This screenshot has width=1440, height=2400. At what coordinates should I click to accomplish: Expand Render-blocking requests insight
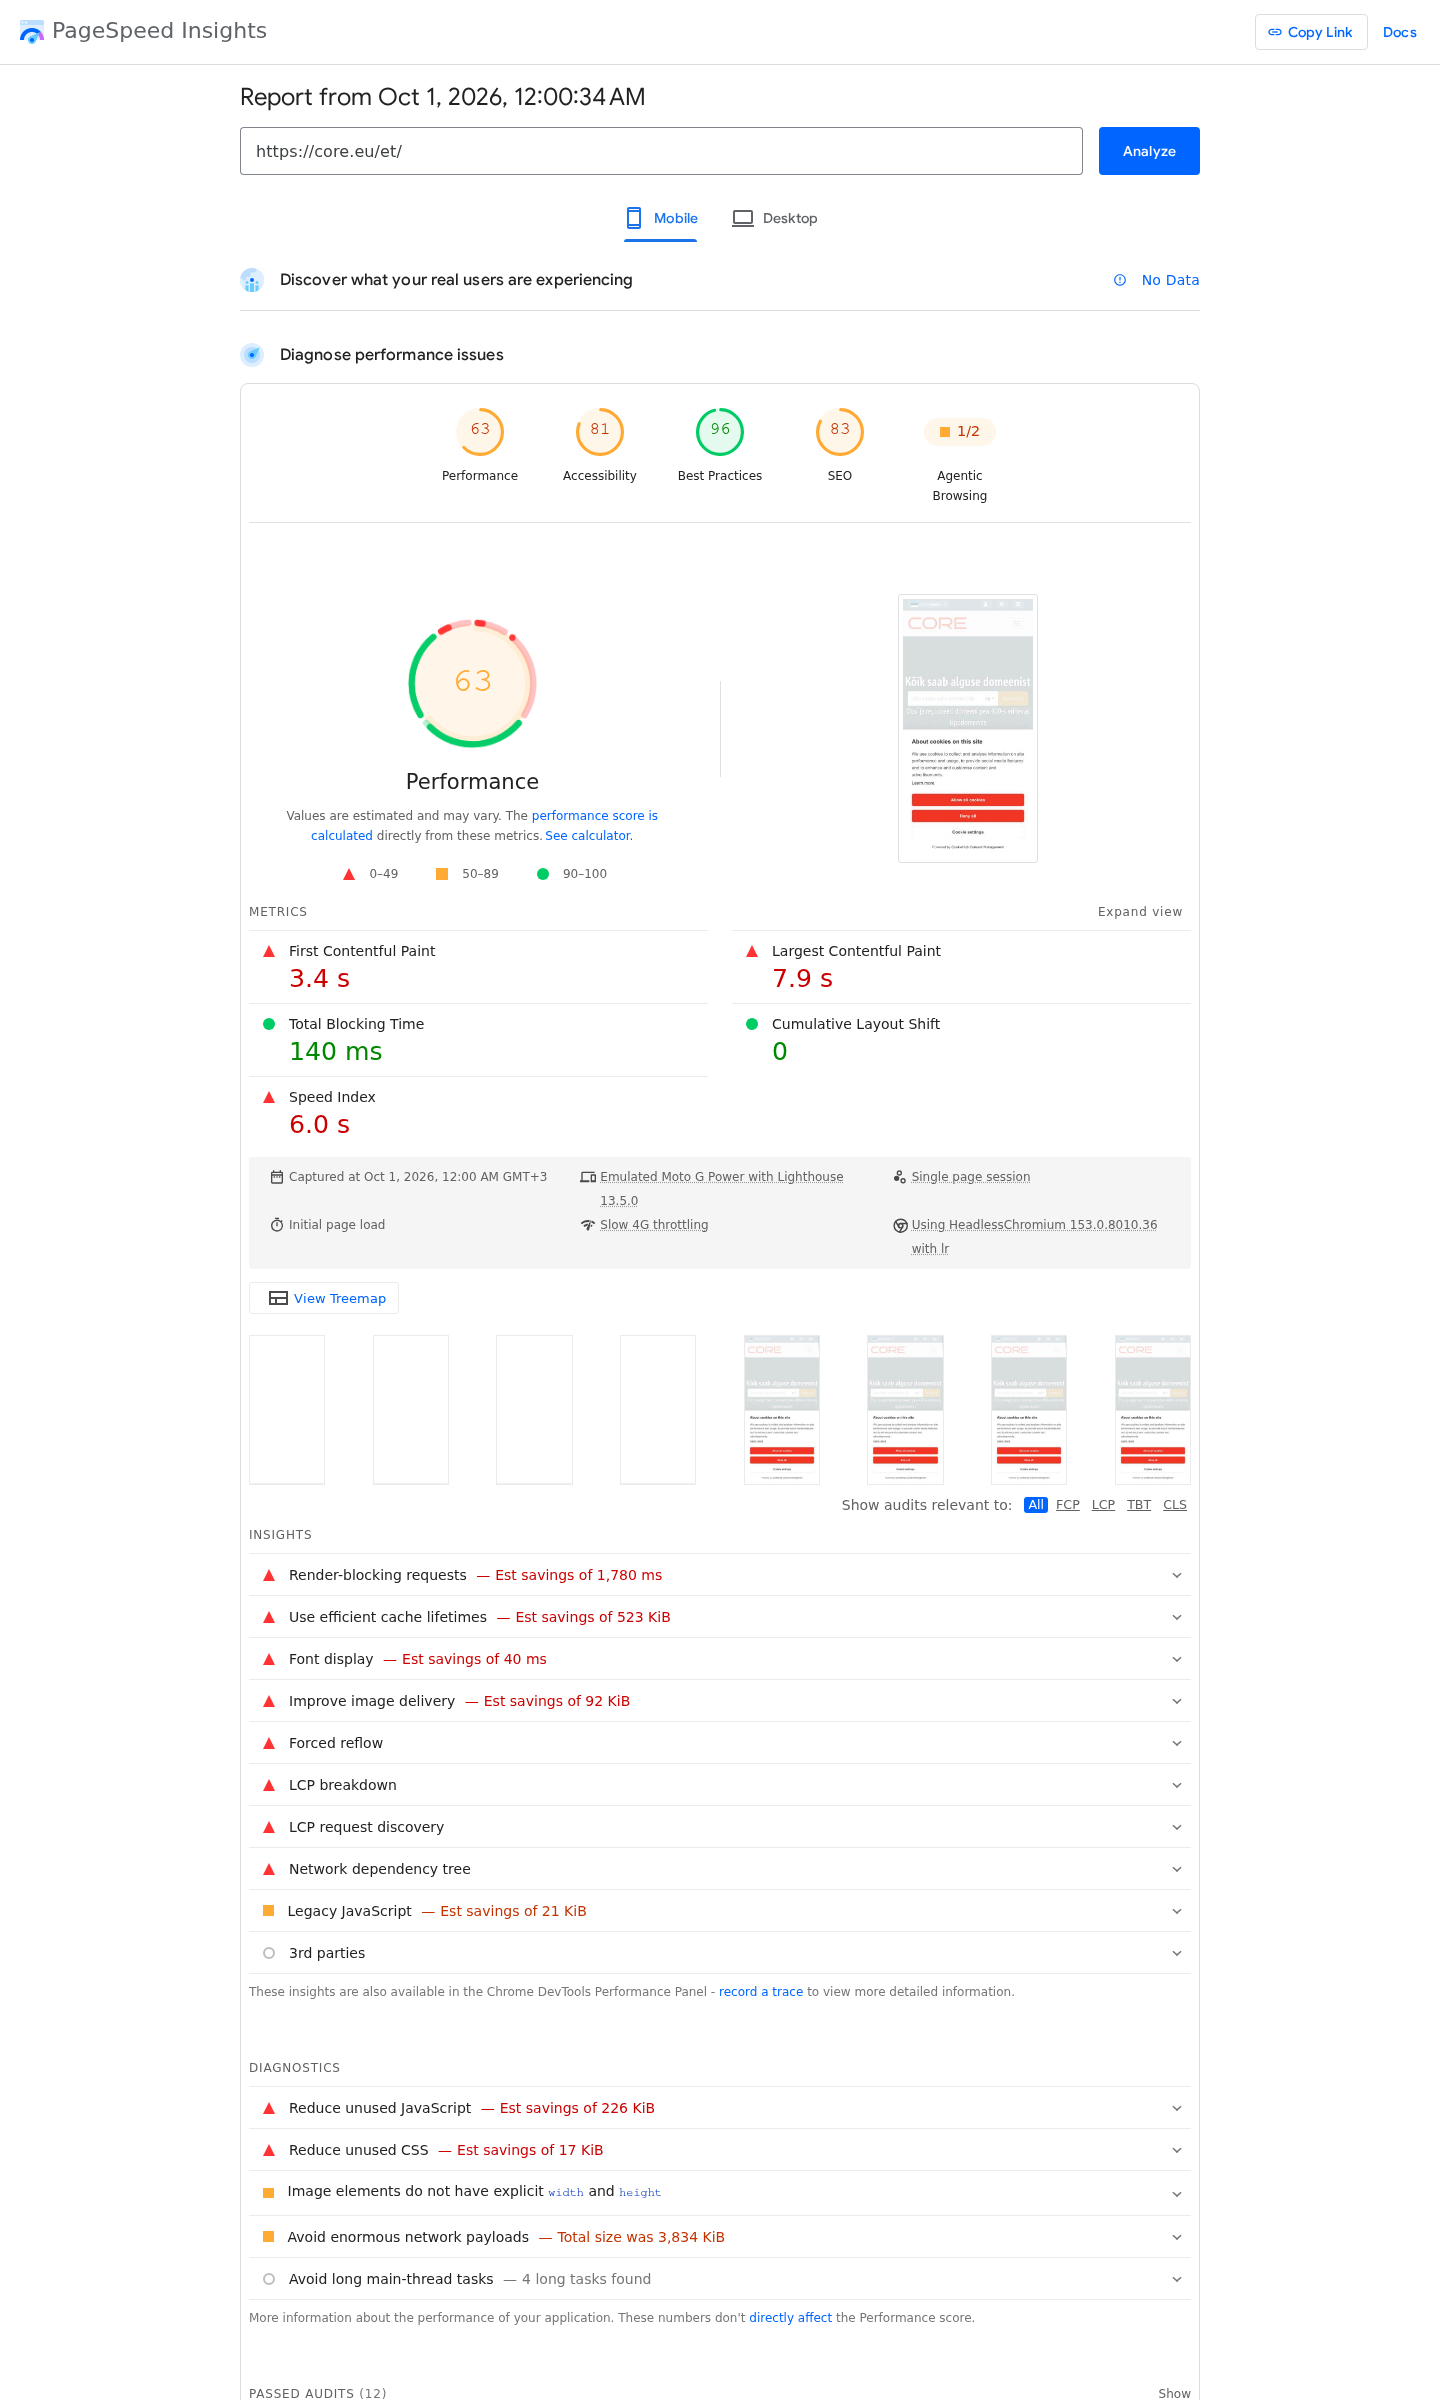pyautogui.click(x=720, y=1575)
